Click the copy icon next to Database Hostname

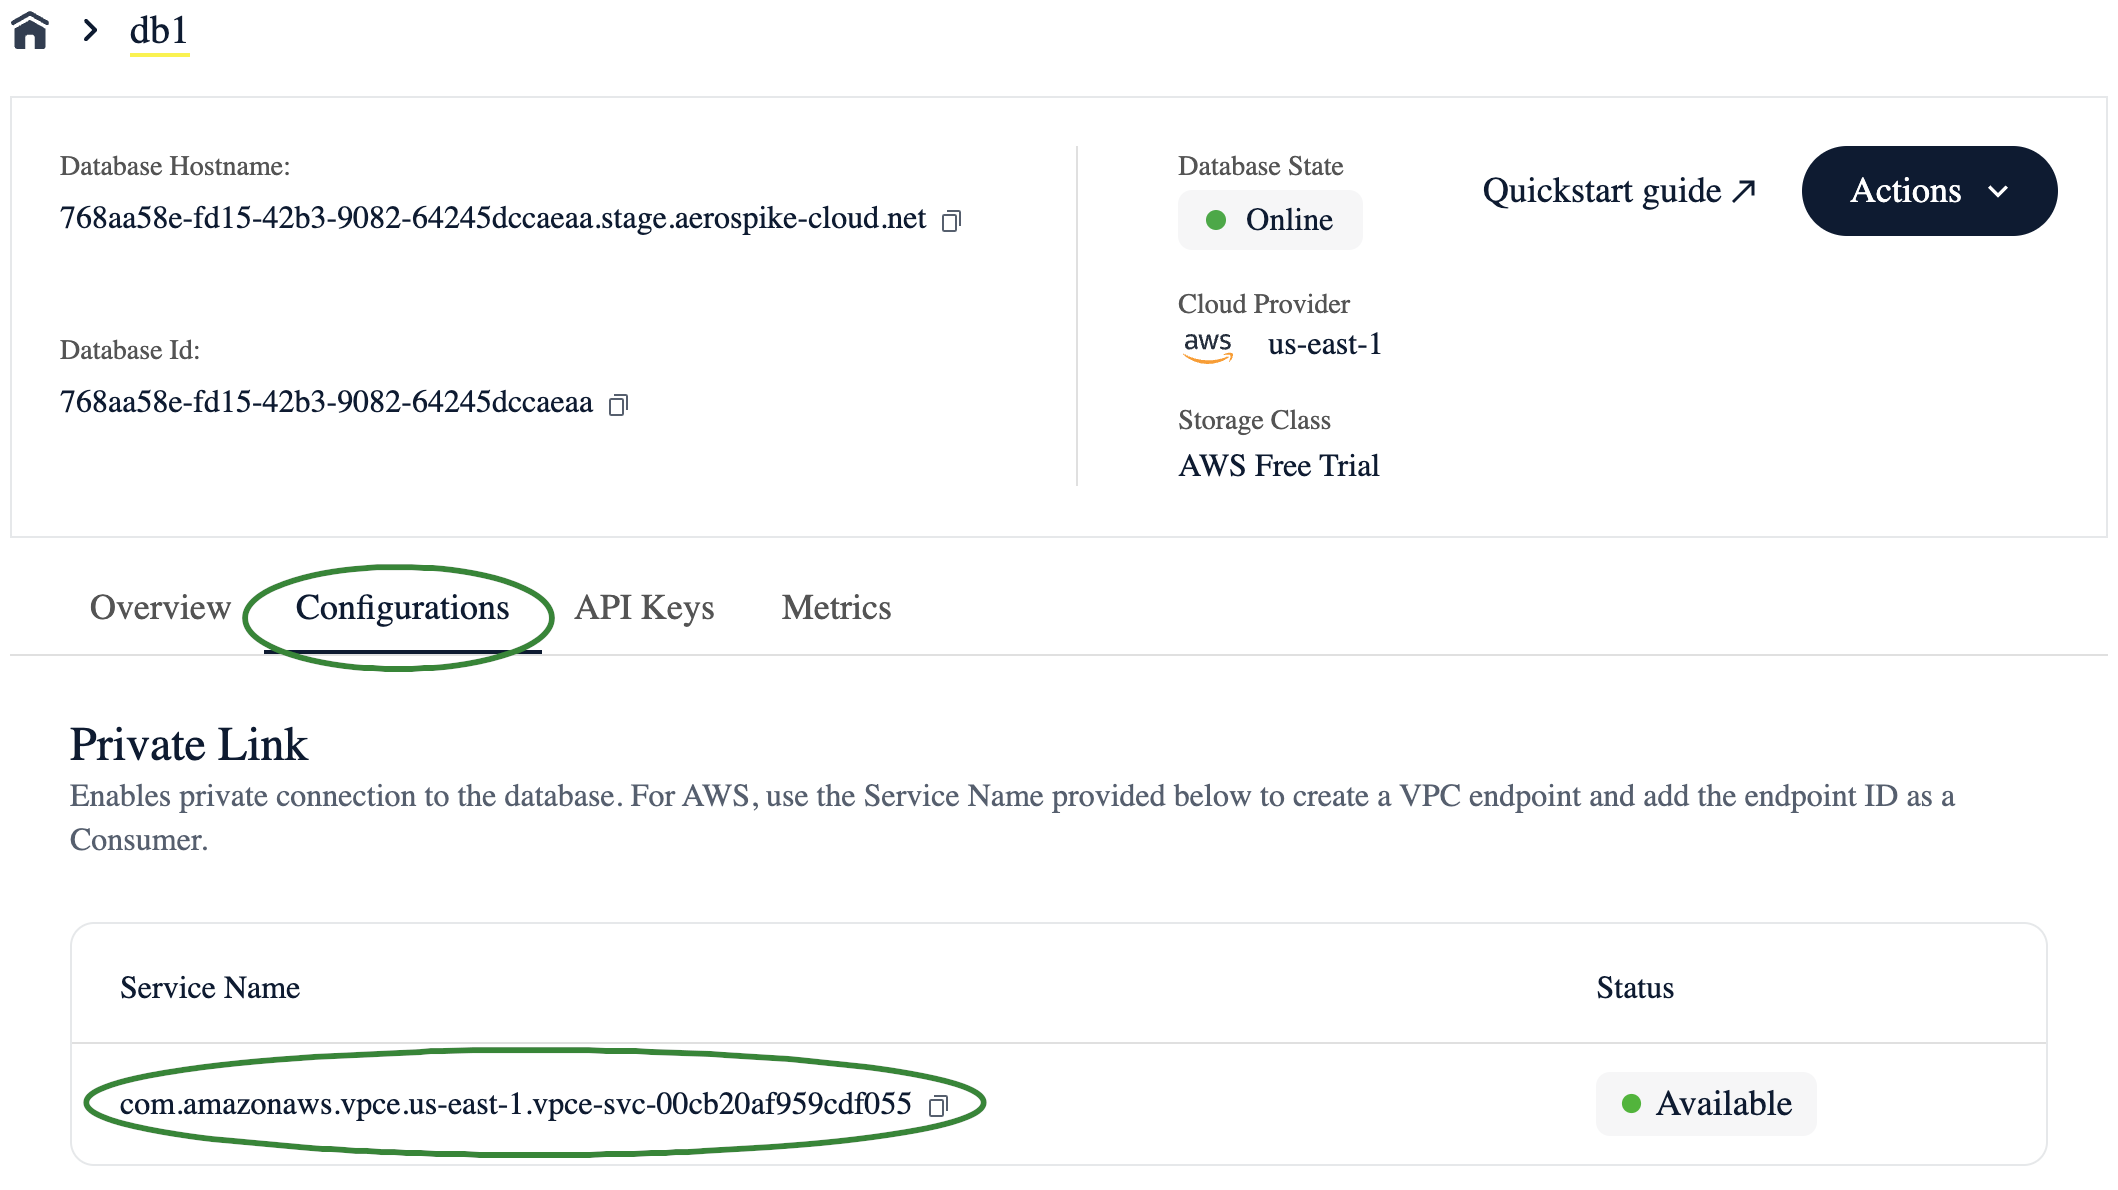pyautogui.click(x=954, y=220)
